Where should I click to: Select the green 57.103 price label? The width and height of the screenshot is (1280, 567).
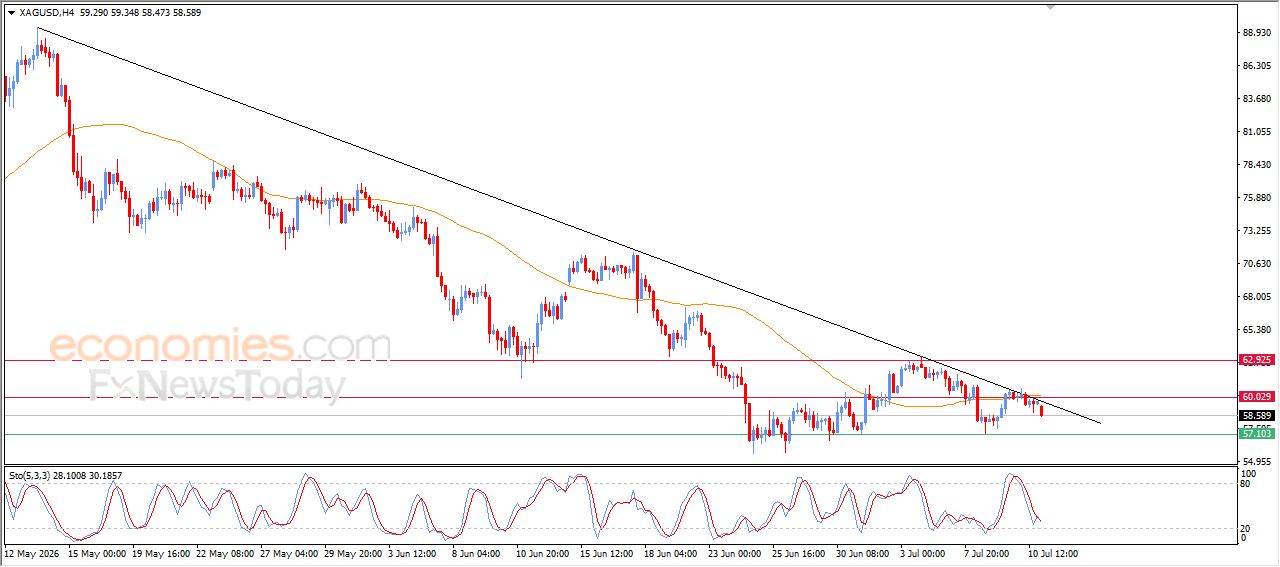pyautogui.click(x=1257, y=433)
